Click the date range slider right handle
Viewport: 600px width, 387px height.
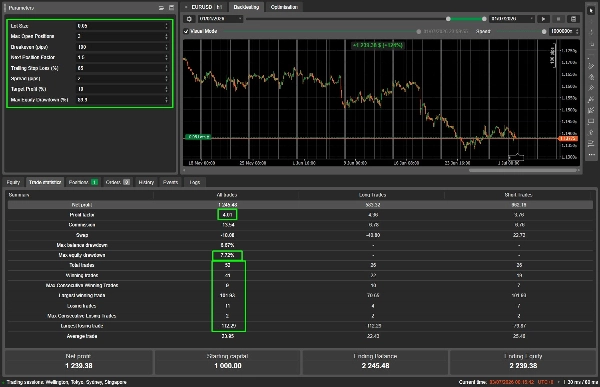click(x=484, y=19)
